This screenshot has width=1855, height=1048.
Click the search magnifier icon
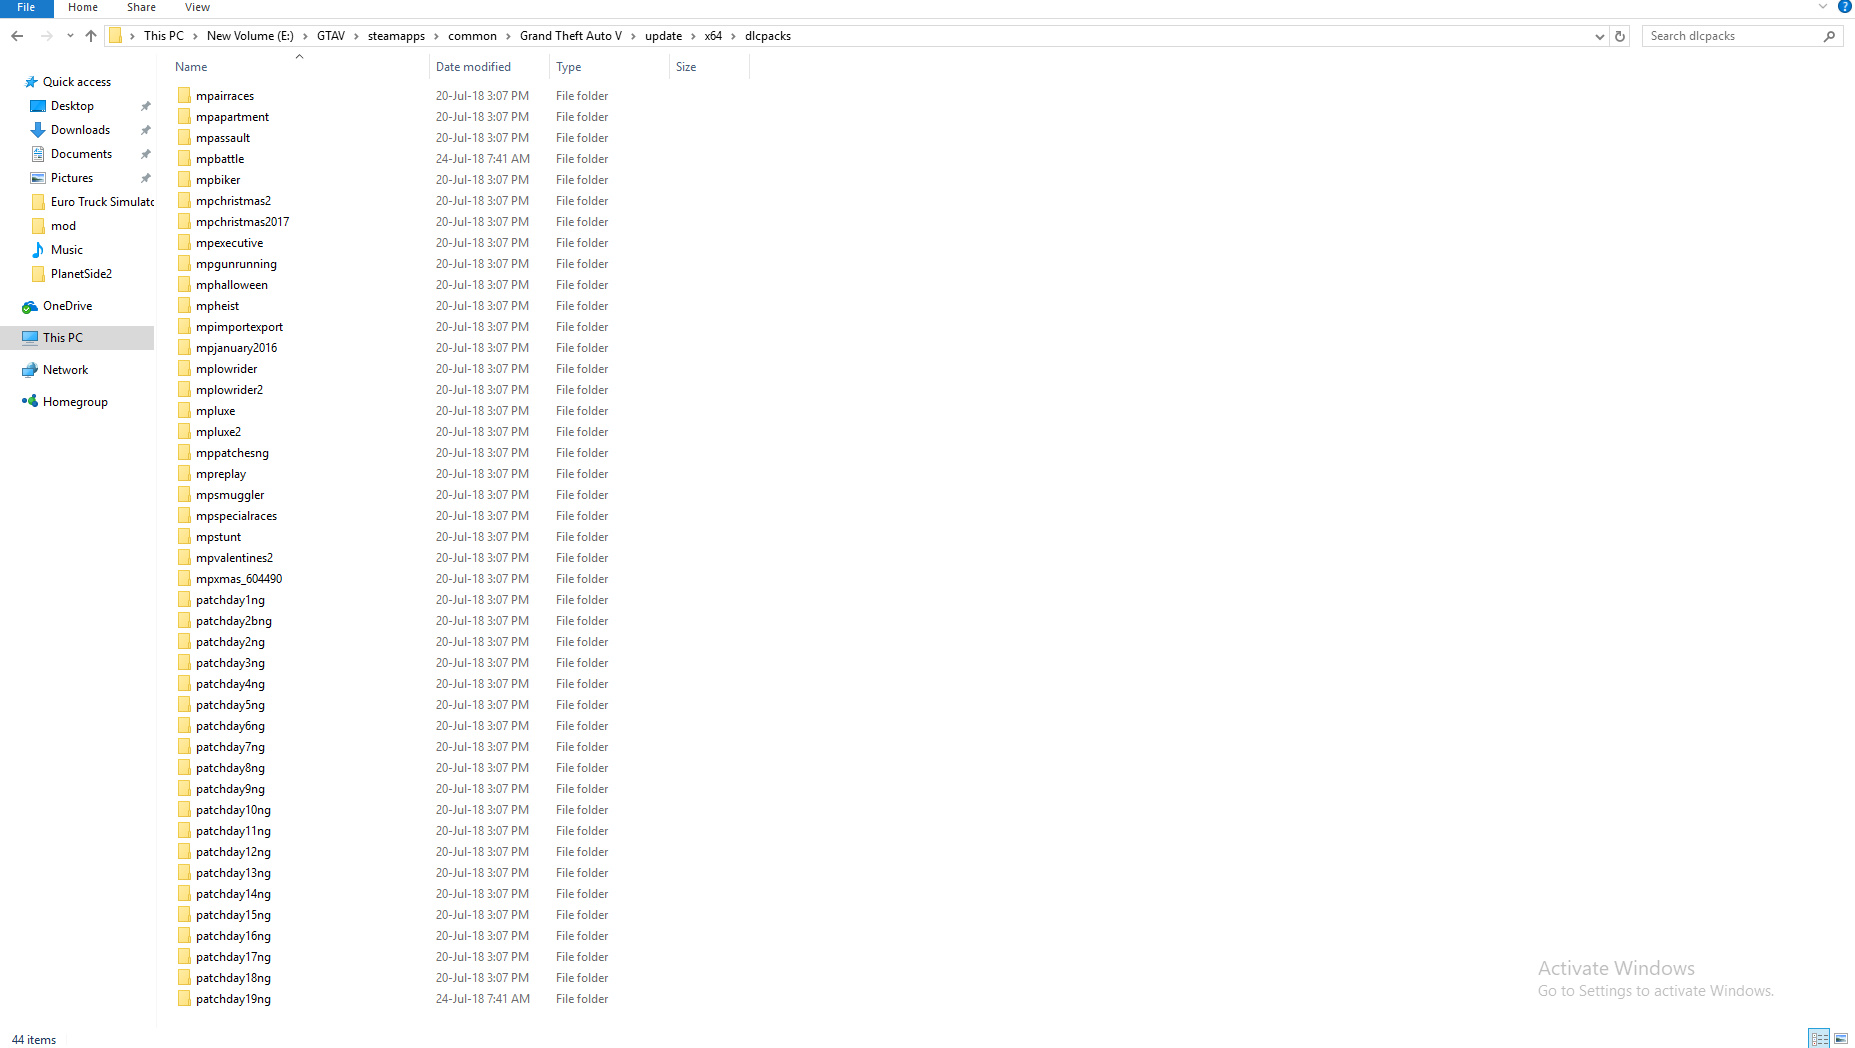coord(1830,35)
